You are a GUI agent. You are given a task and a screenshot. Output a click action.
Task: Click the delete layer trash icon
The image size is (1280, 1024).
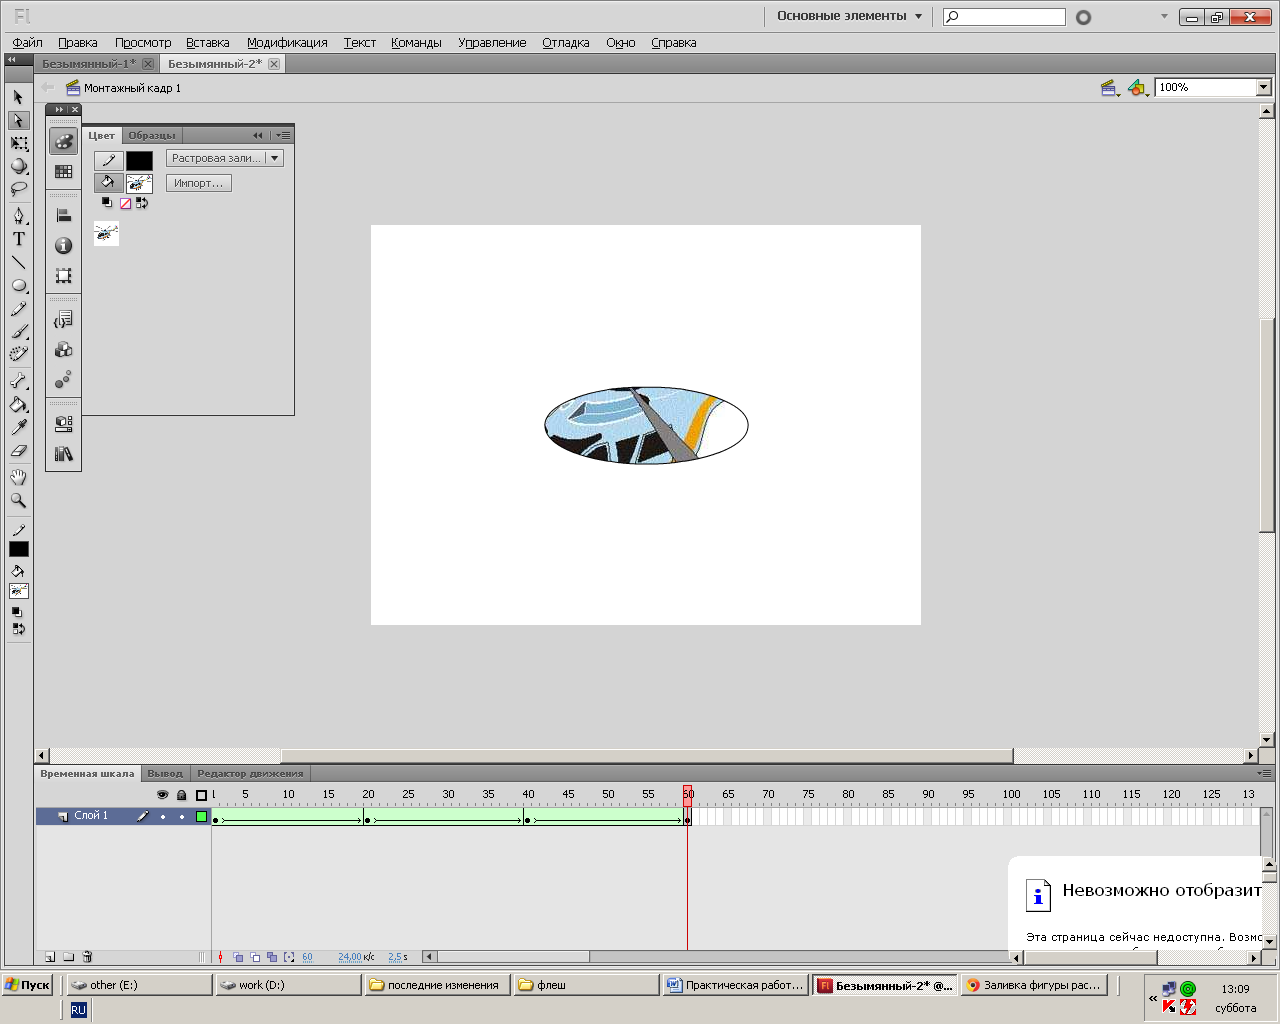click(87, 957)
